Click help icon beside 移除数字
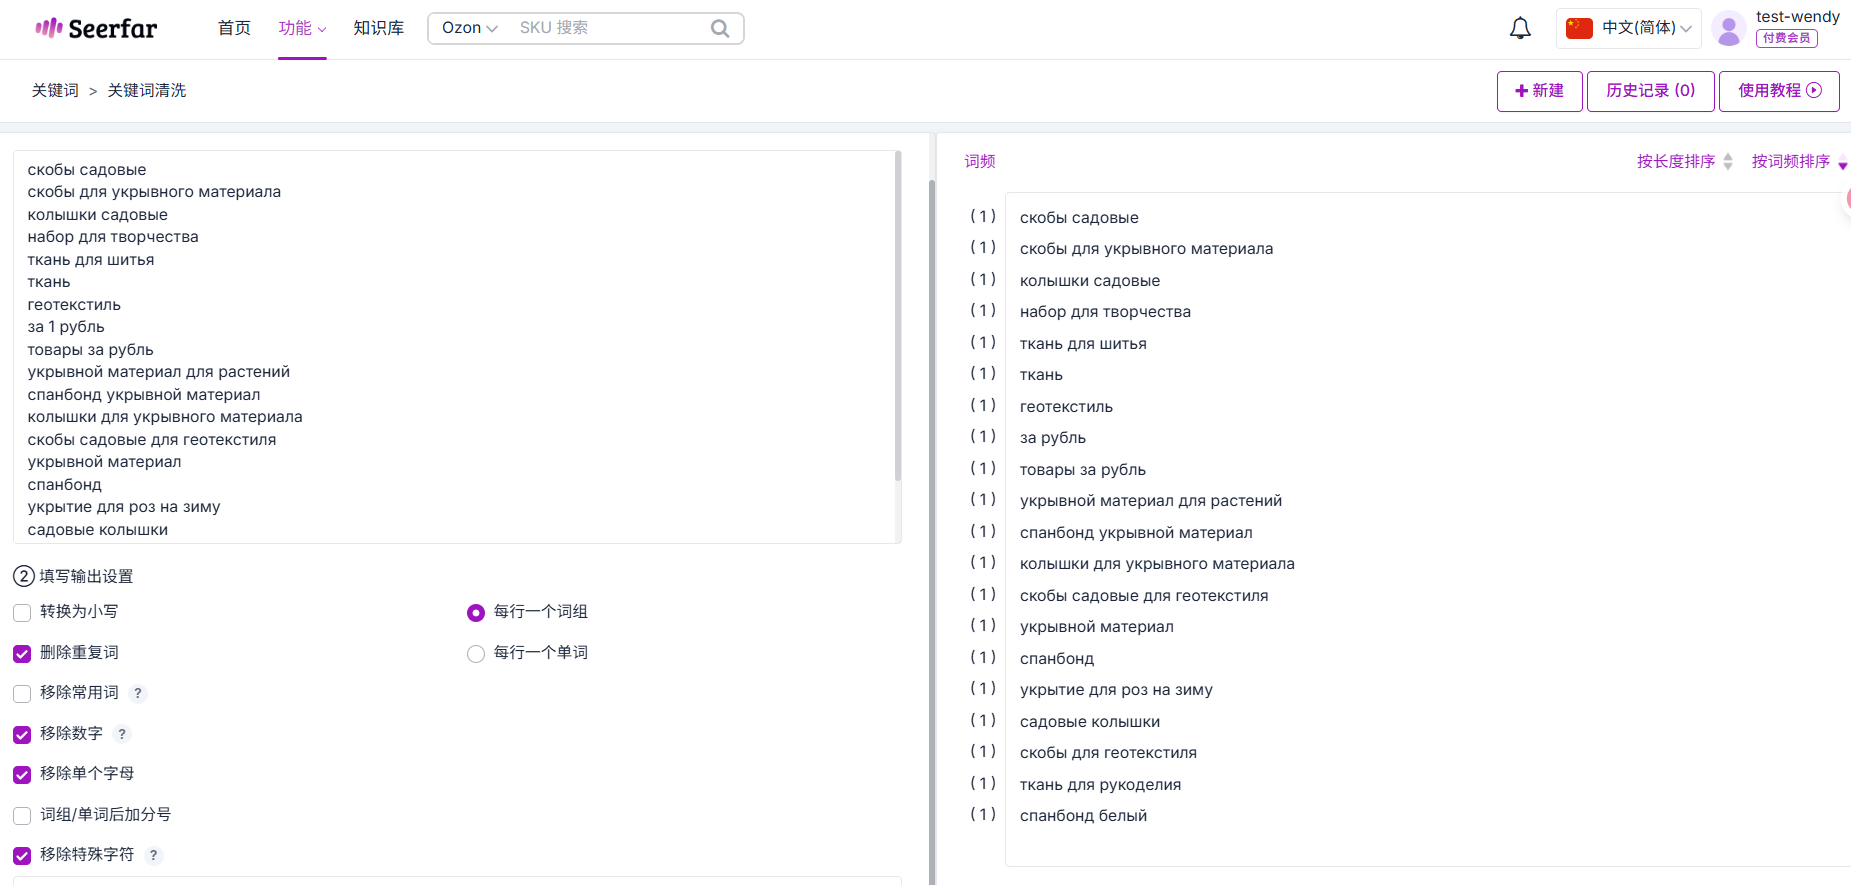Image resolution: width=1851 pixels, height=885 pixels. 122,734
